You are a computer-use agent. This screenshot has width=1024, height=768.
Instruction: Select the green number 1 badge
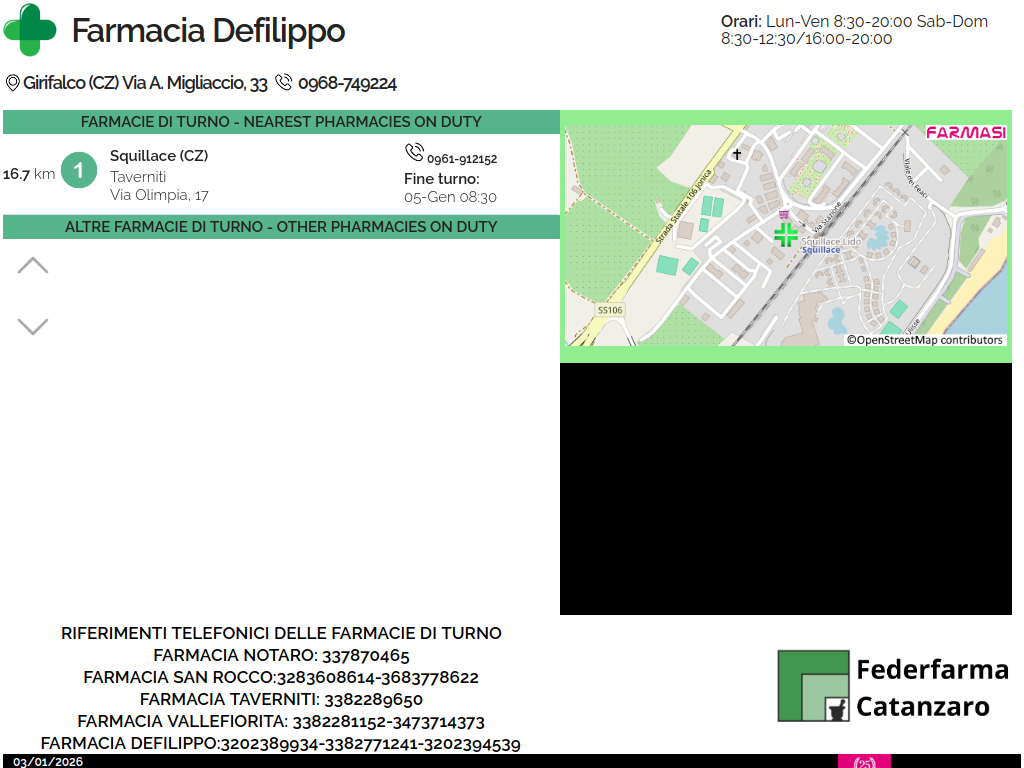(79, 170)
